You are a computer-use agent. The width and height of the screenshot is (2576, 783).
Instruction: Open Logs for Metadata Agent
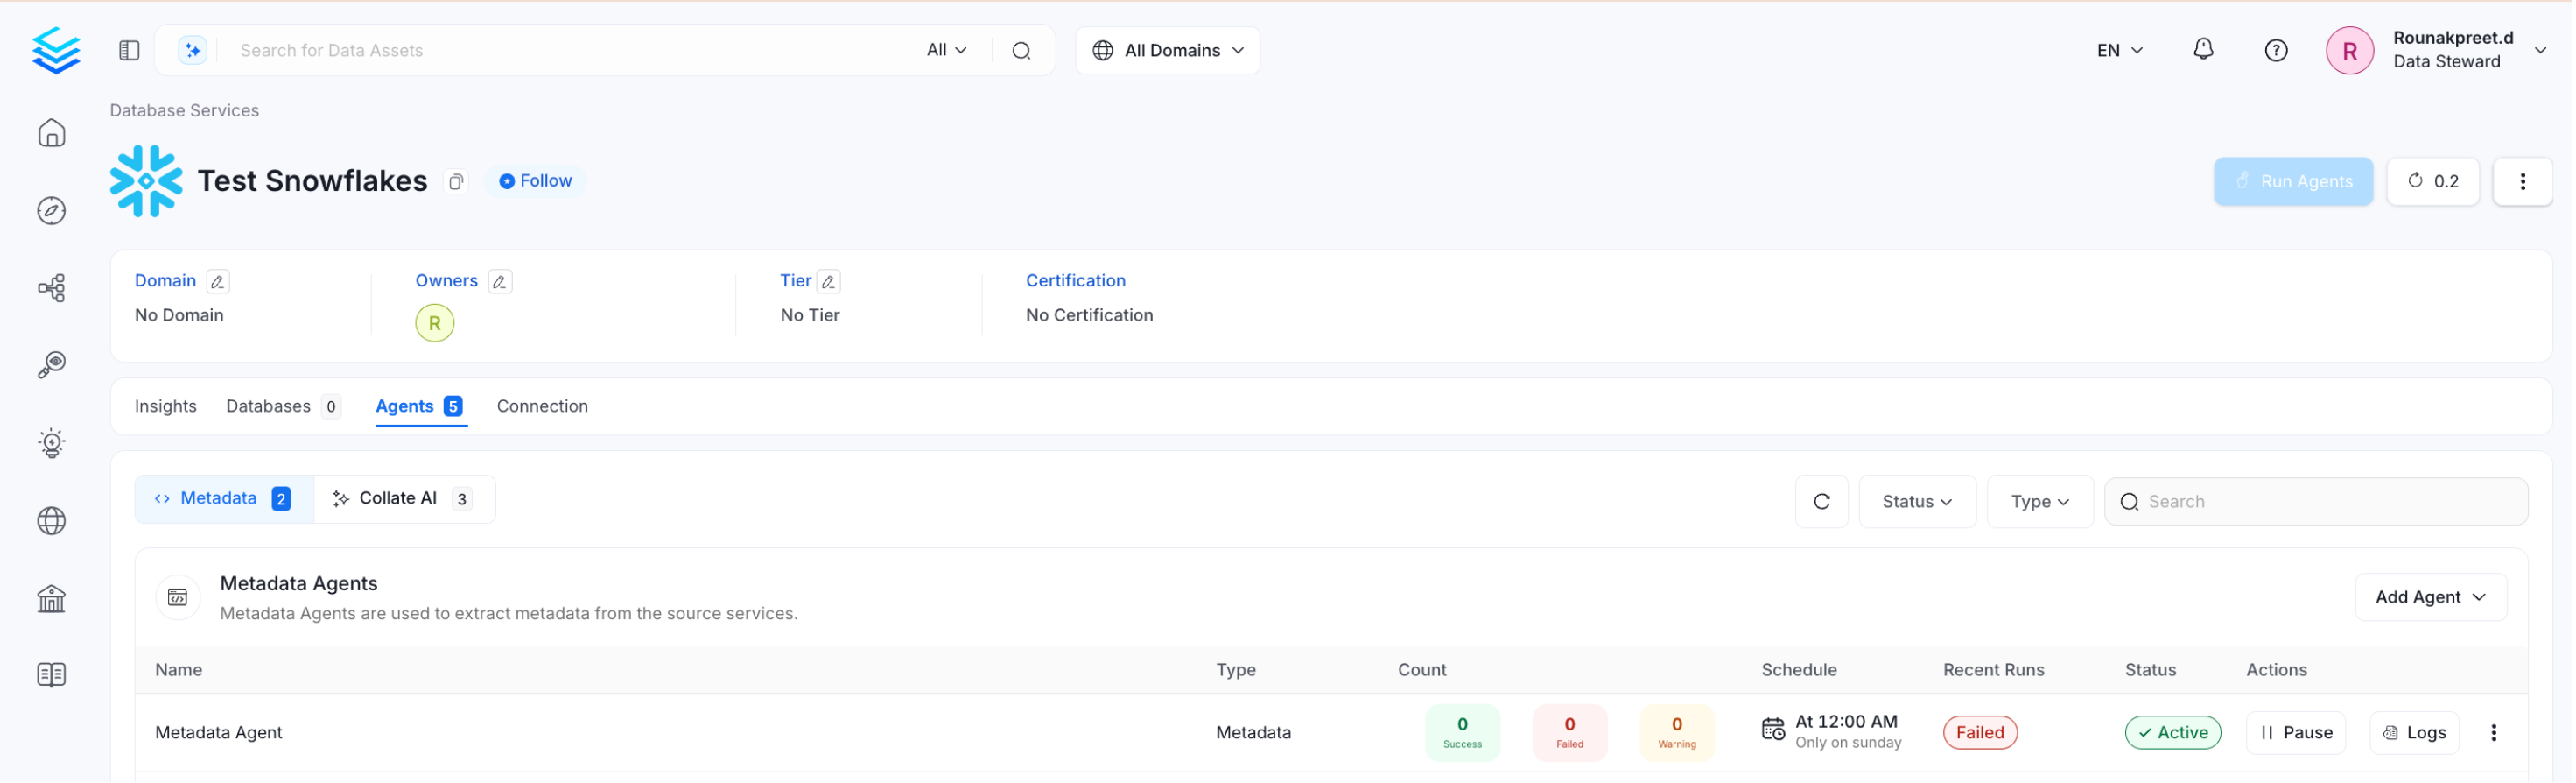(x=2416, y=733)
